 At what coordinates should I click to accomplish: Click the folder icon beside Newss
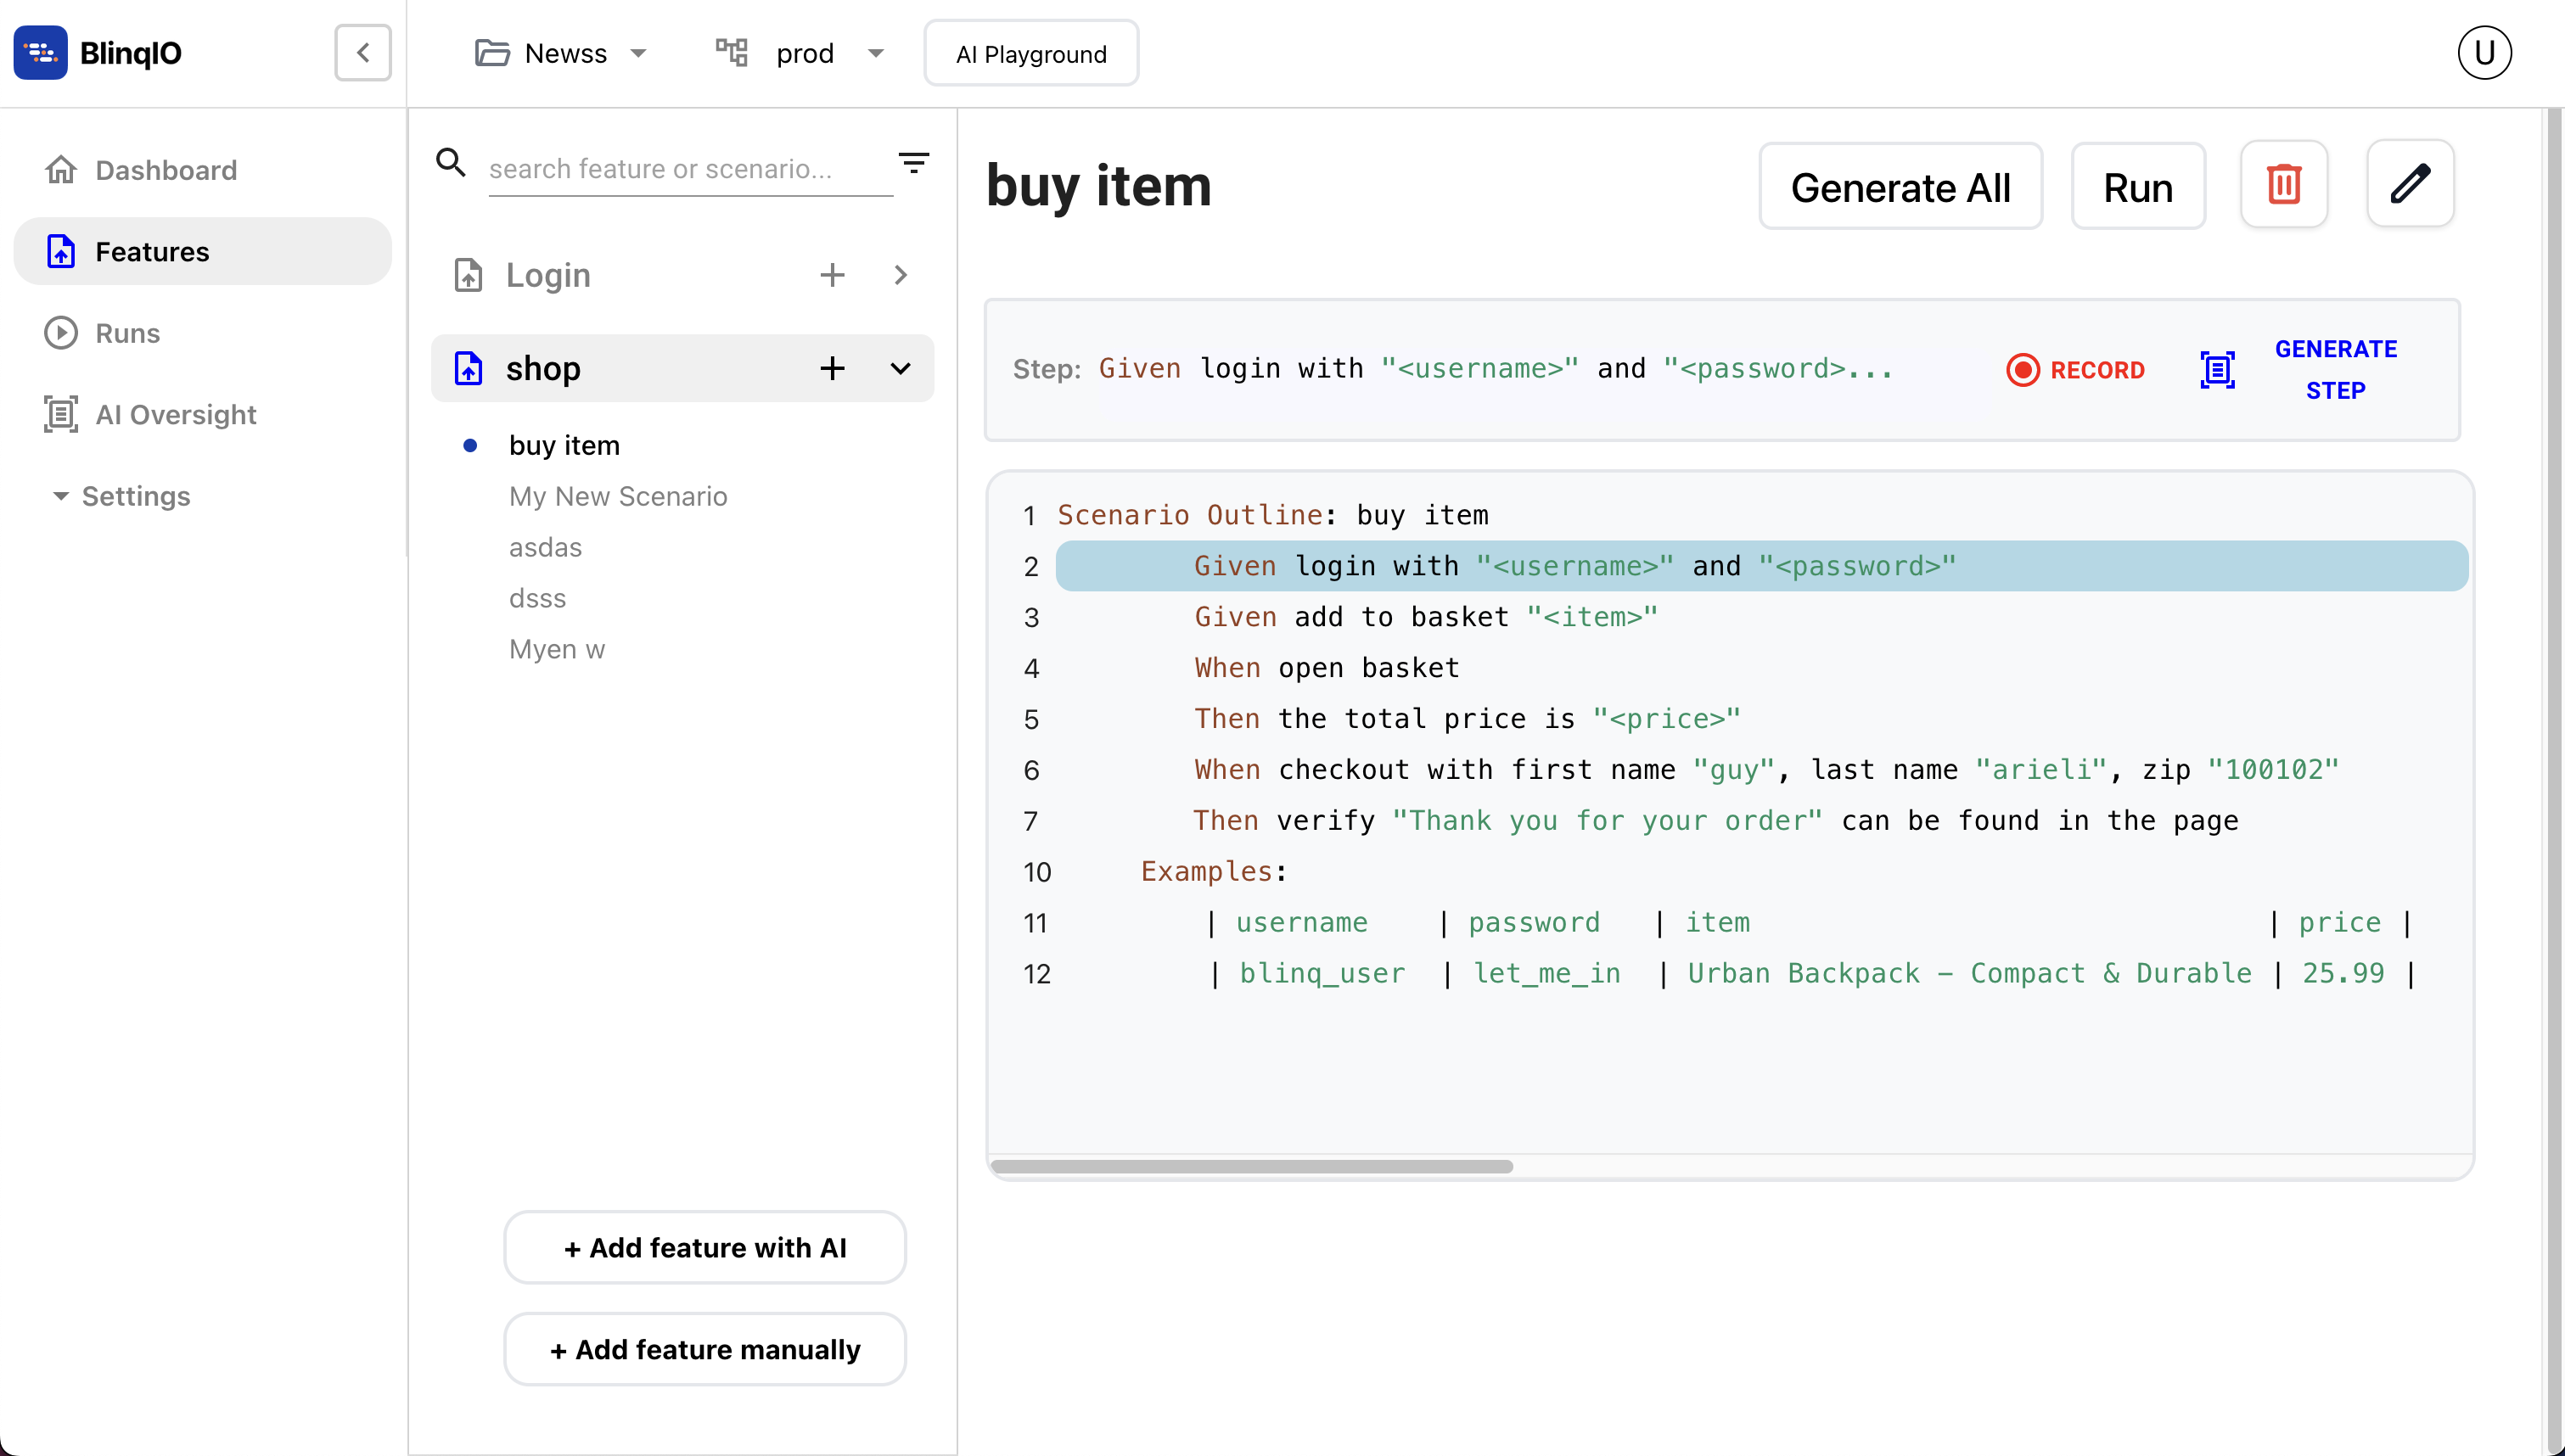tap(492, 53)
